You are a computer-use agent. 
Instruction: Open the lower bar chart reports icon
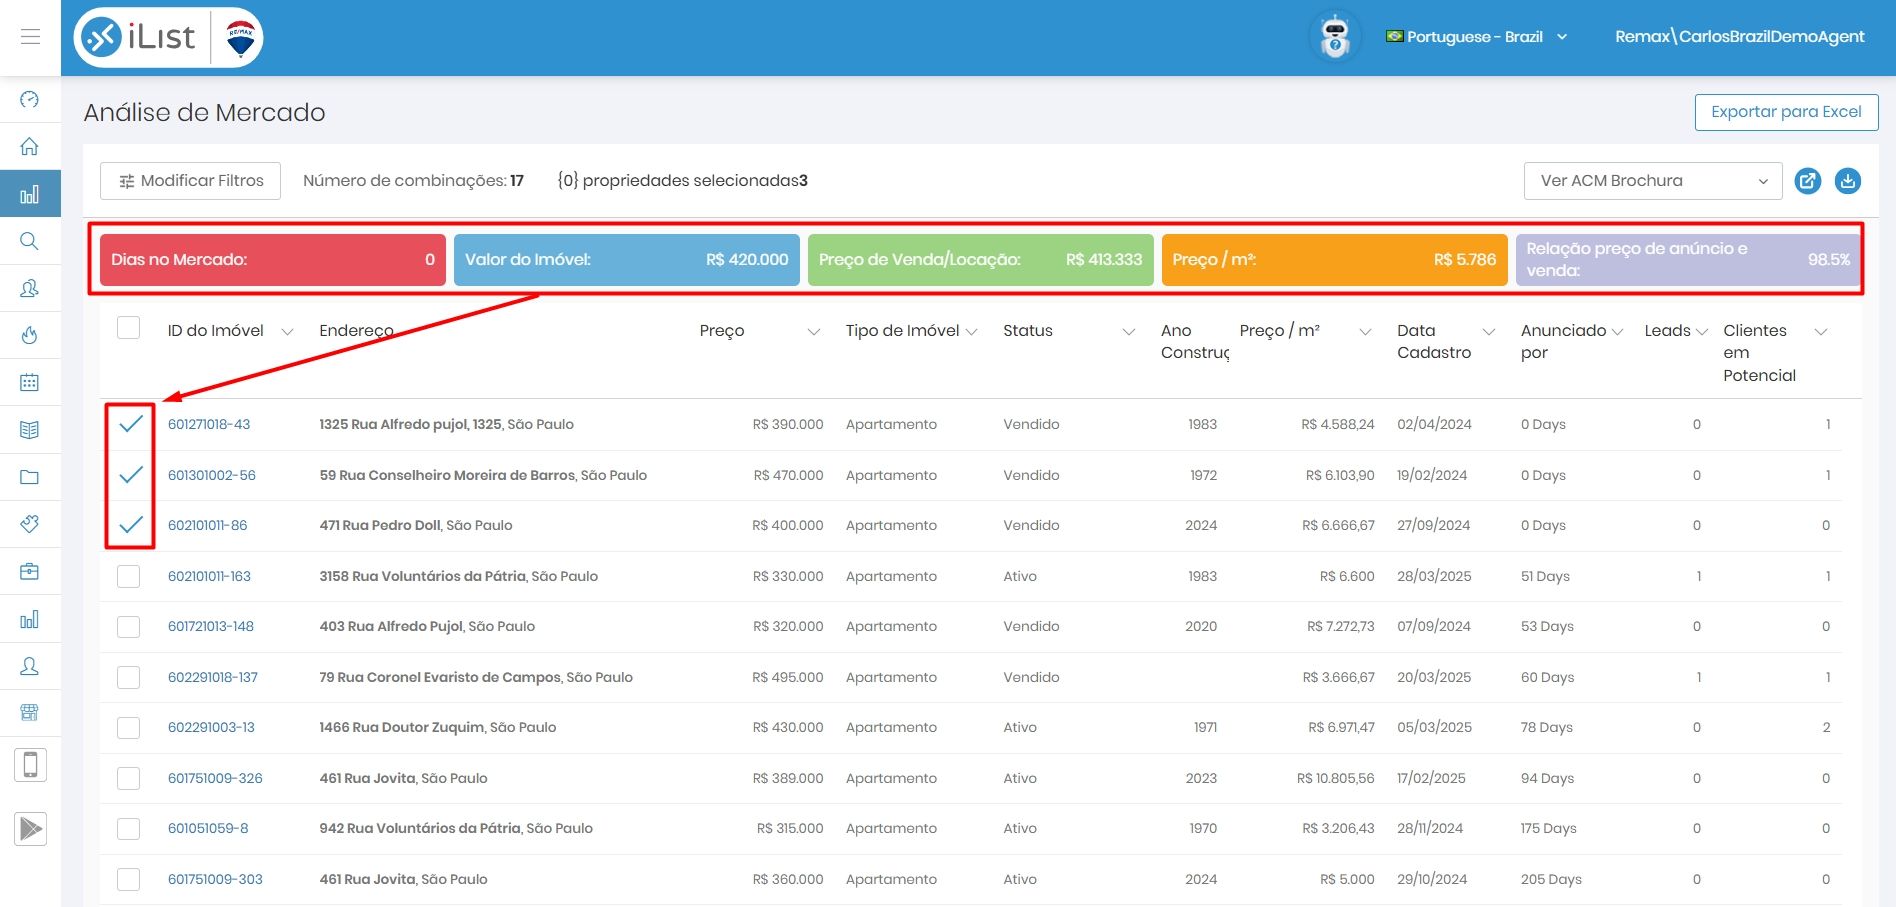(30, 619)
